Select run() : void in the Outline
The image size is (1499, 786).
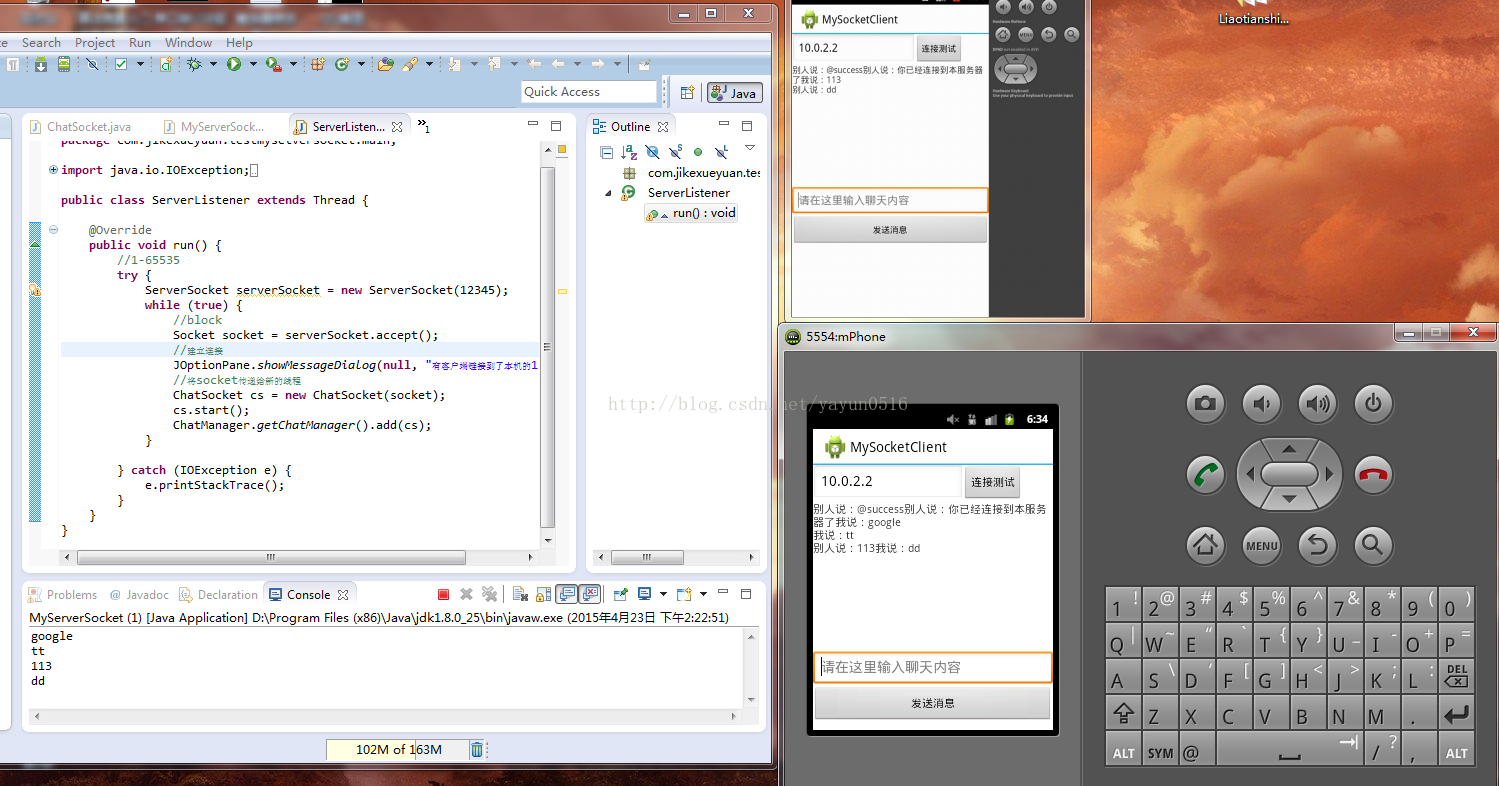click(x=691, y=213)
